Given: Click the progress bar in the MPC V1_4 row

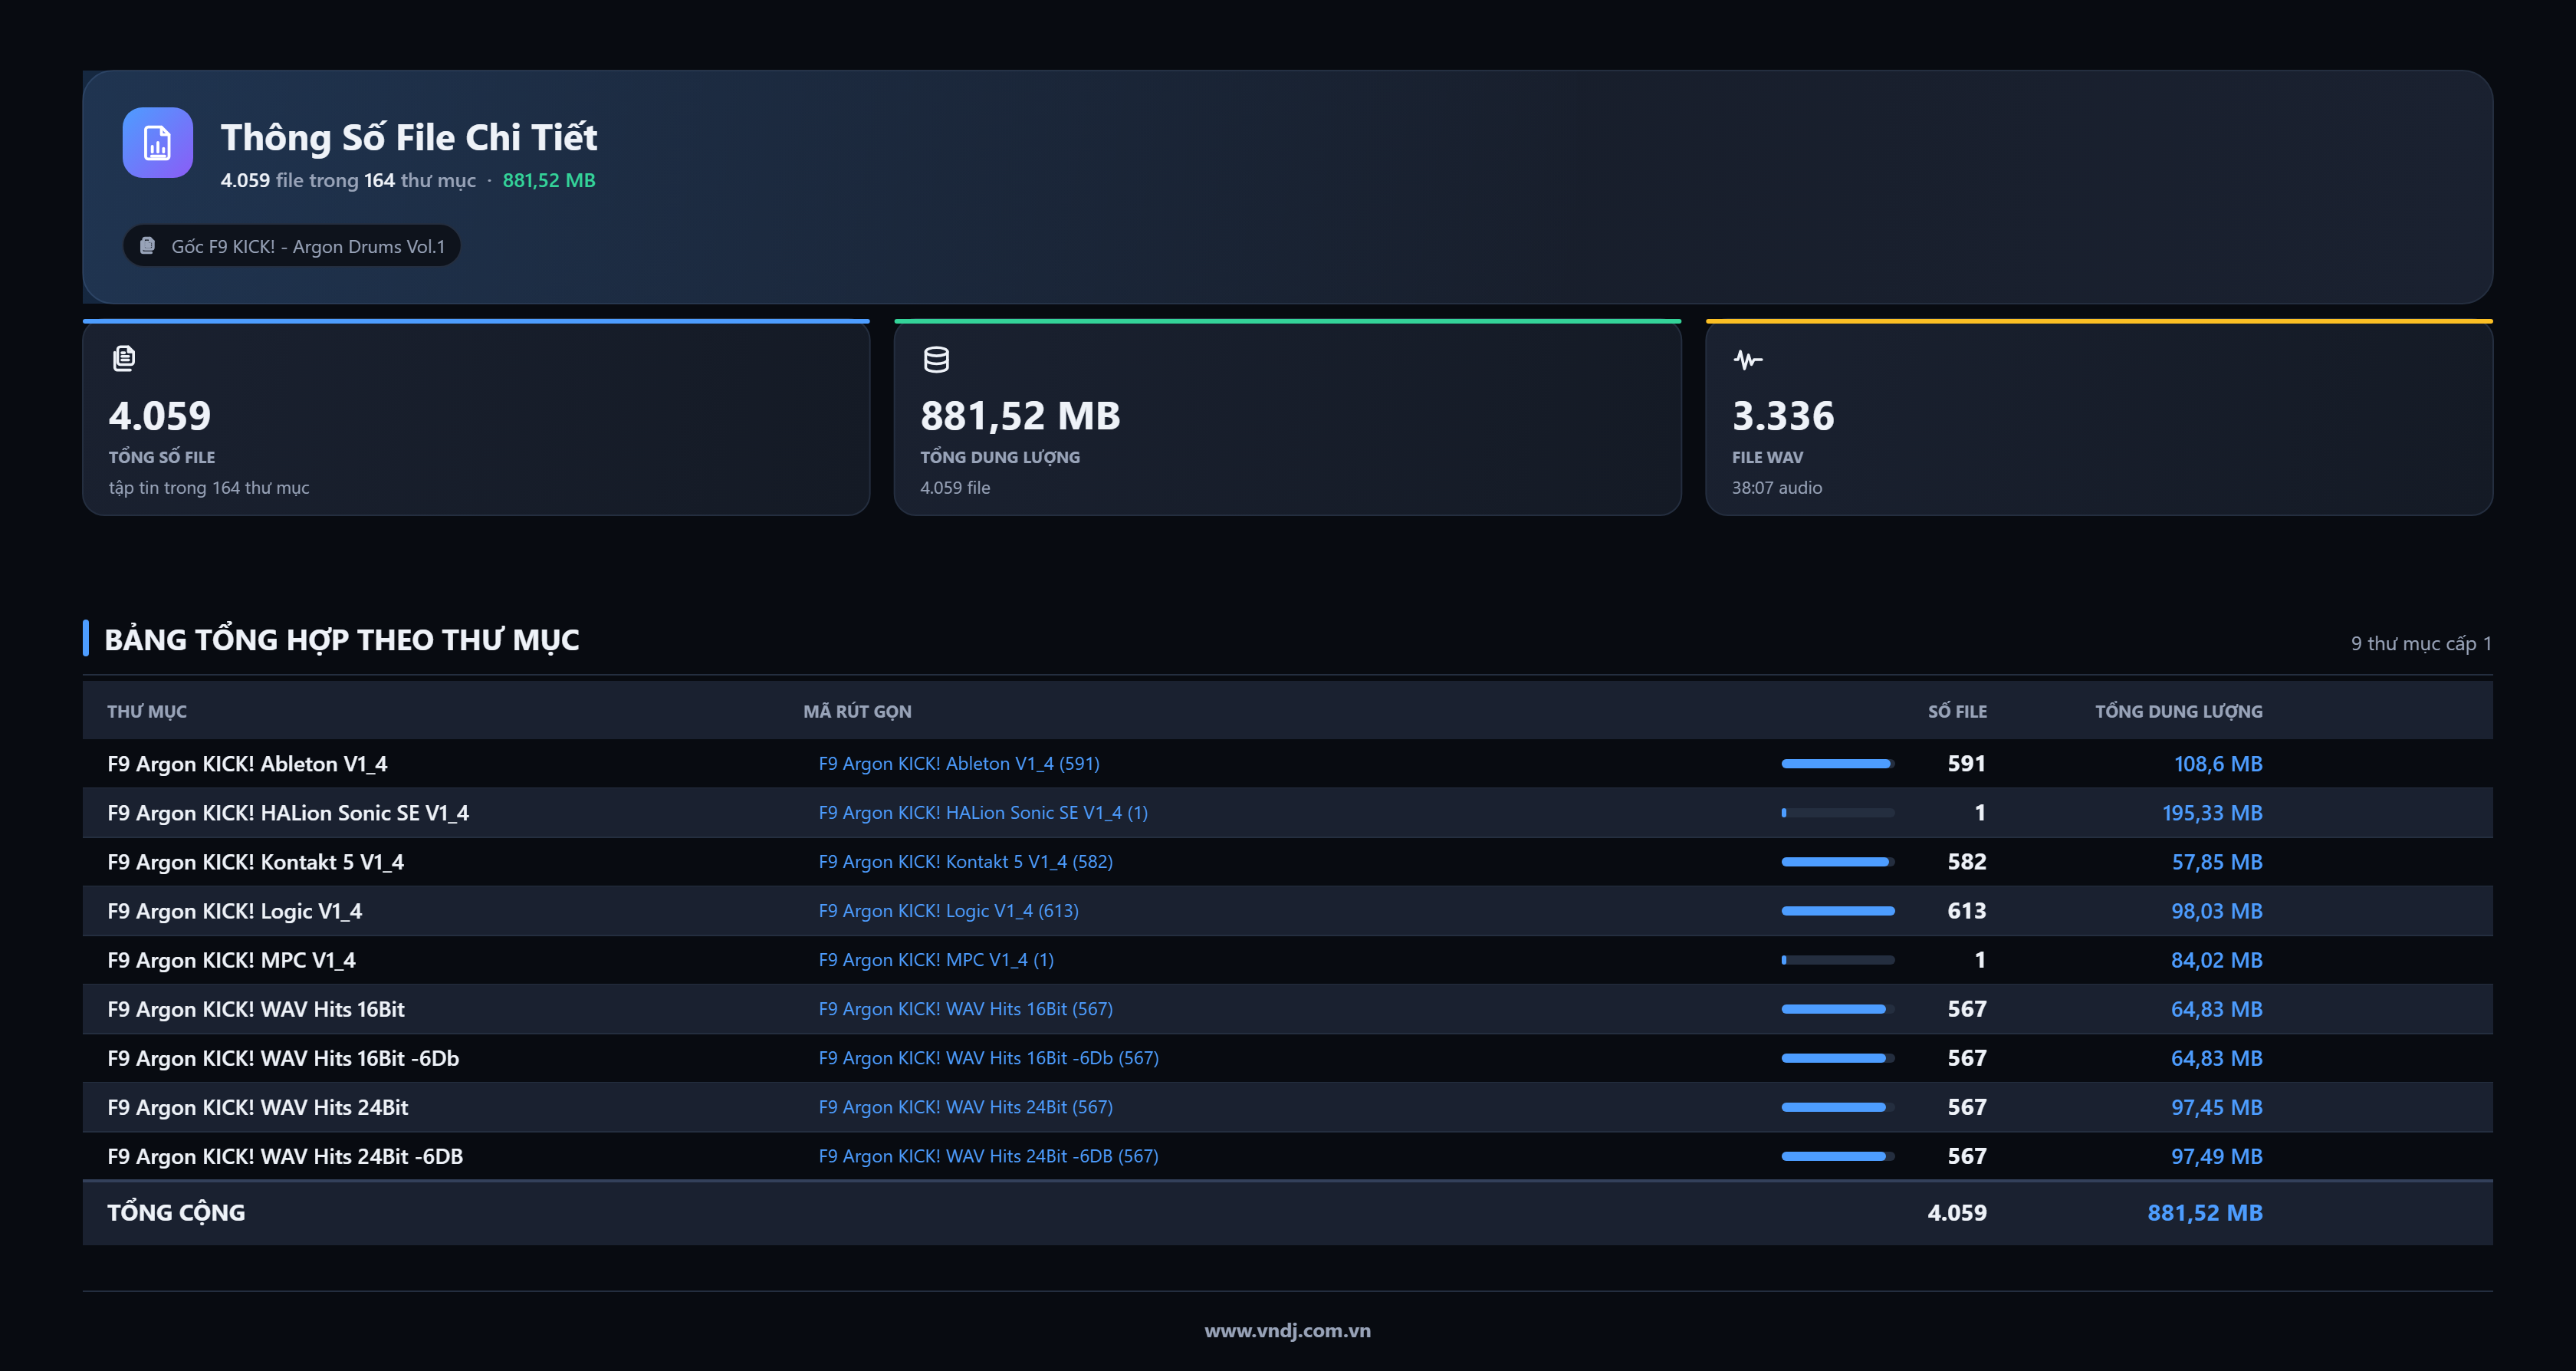Looking at the screenshot, I should click(1837, 959).
